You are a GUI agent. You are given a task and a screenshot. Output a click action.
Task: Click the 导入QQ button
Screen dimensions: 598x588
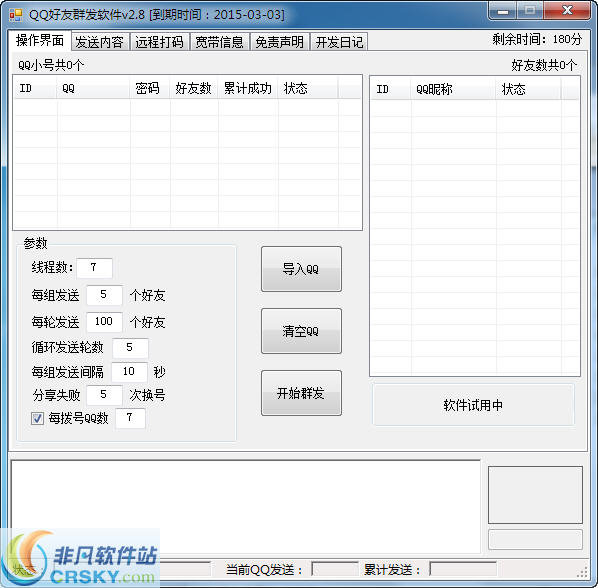pyautogui.click(x=301, y=269)
